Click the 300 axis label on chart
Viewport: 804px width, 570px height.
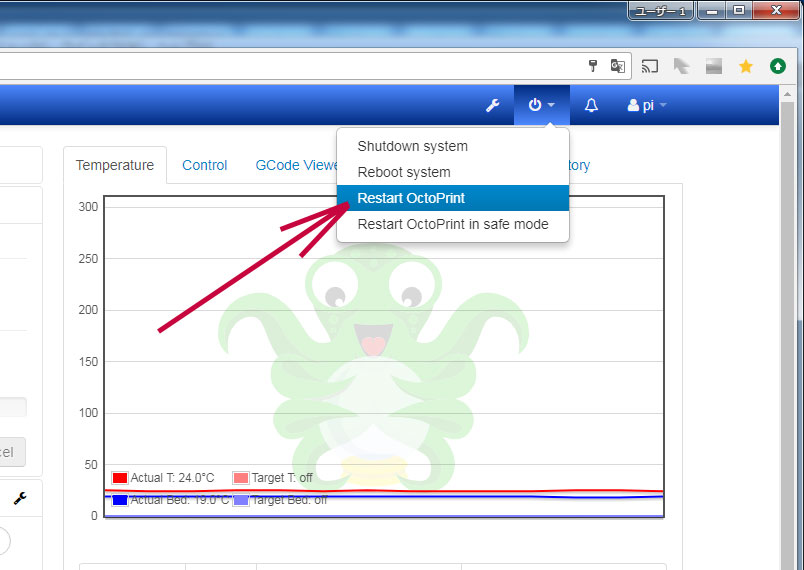88,207
